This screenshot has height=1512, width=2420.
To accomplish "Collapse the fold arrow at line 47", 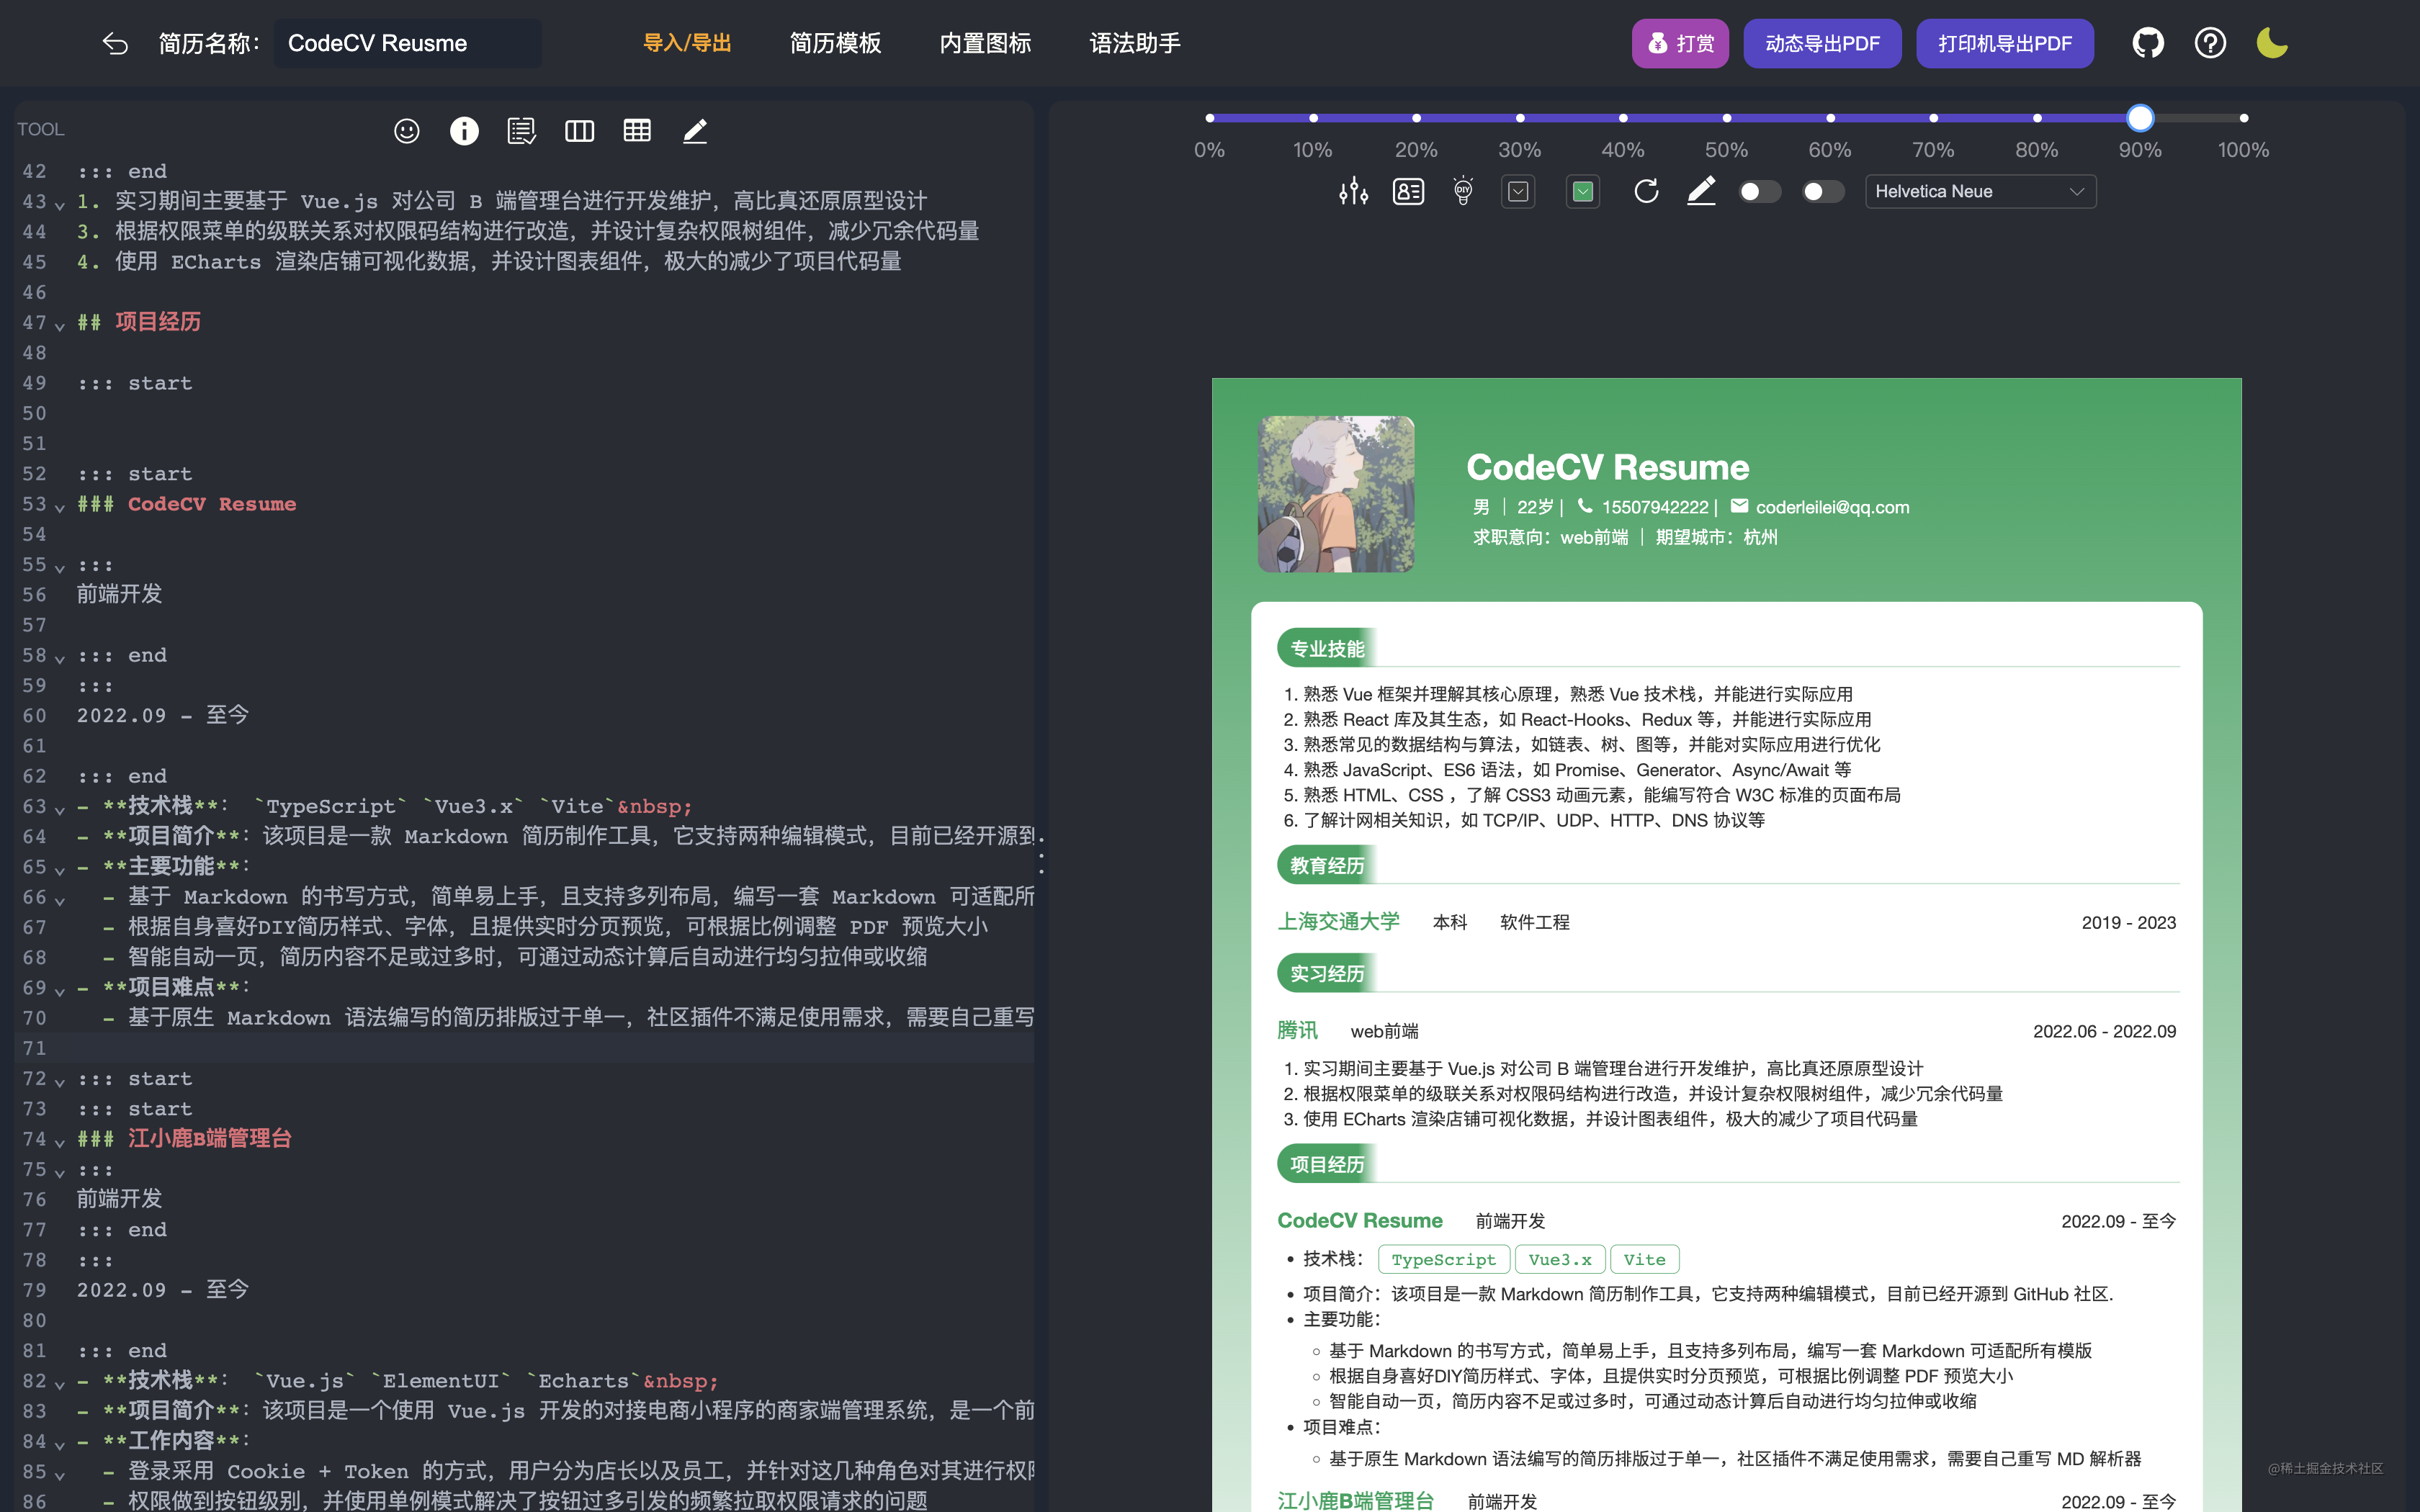I will 60,325.
